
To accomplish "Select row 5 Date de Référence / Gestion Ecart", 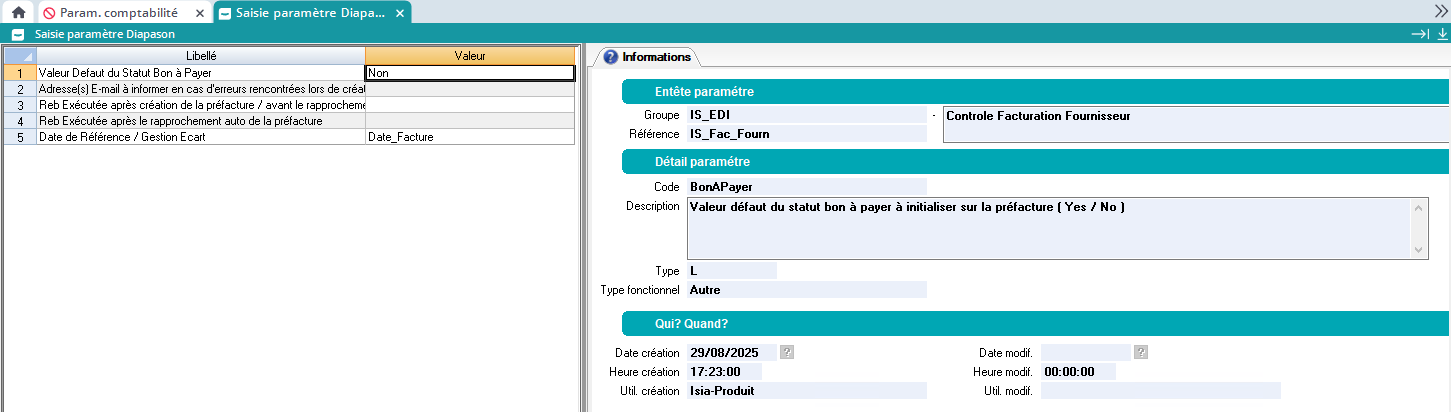I will (x=201, y=137).
